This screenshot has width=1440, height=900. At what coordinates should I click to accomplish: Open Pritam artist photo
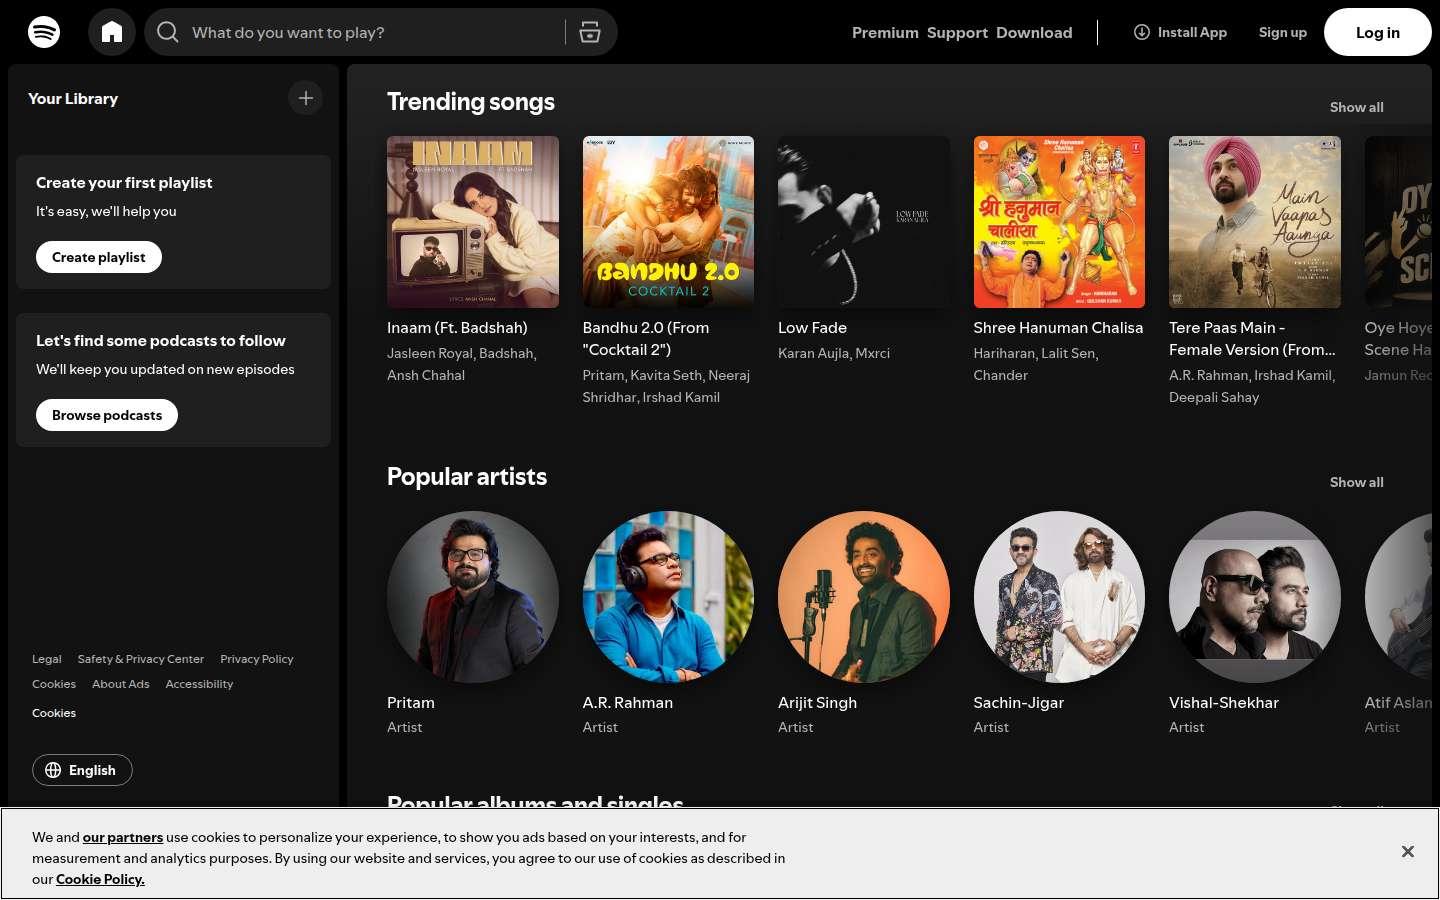pos(473,597)
